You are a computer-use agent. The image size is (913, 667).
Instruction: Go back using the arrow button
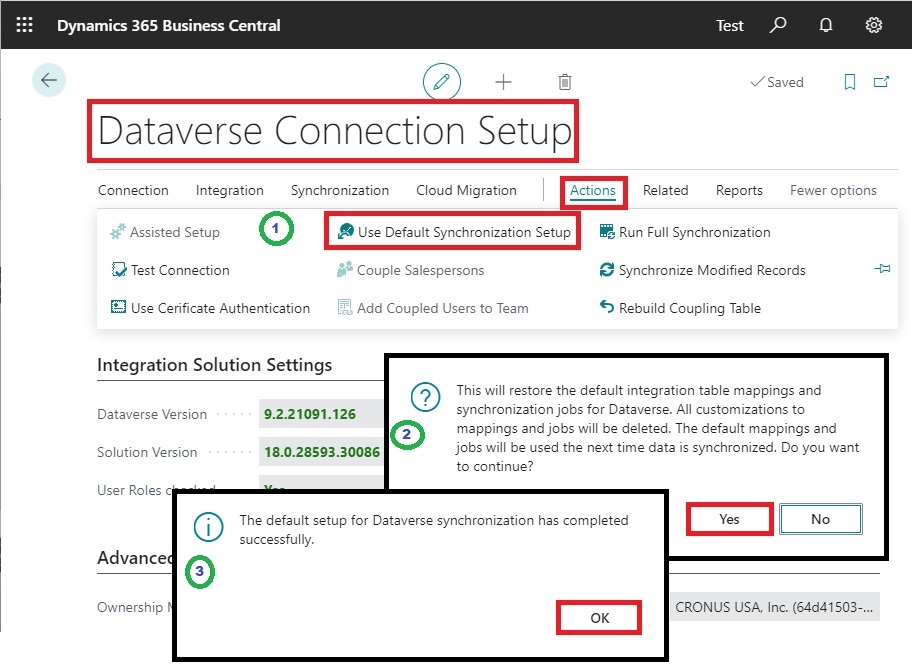click(x=49, y=81)
